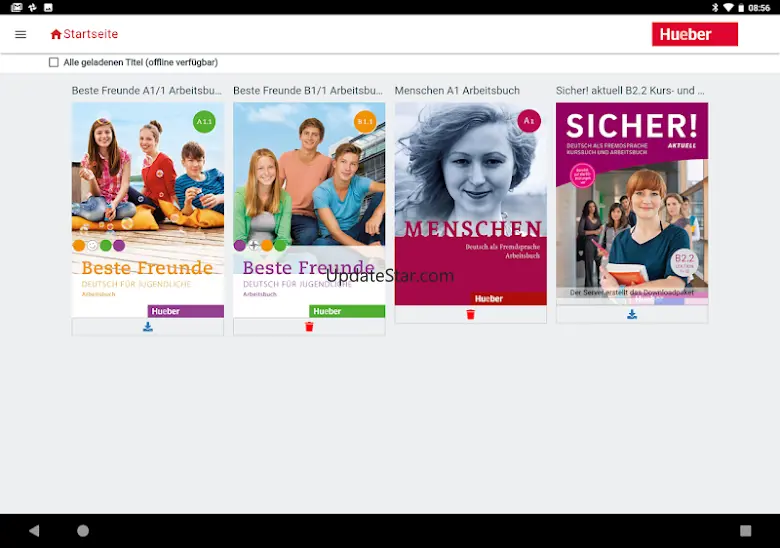Tap Android recent apps square button
The width and height of the screenshot is (780, 548).
tap(745, 531)
